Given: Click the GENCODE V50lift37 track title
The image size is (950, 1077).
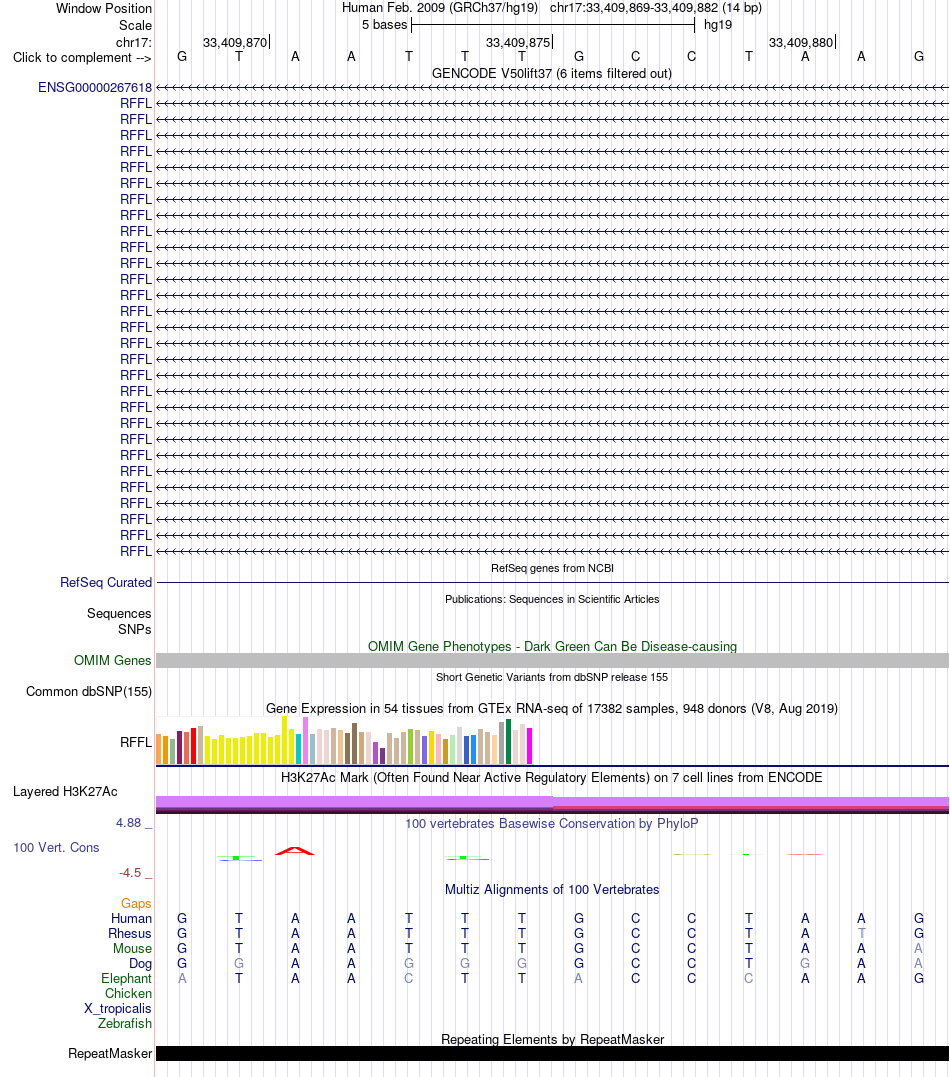Looking at the screenshot, I should [x=552, y=73].
